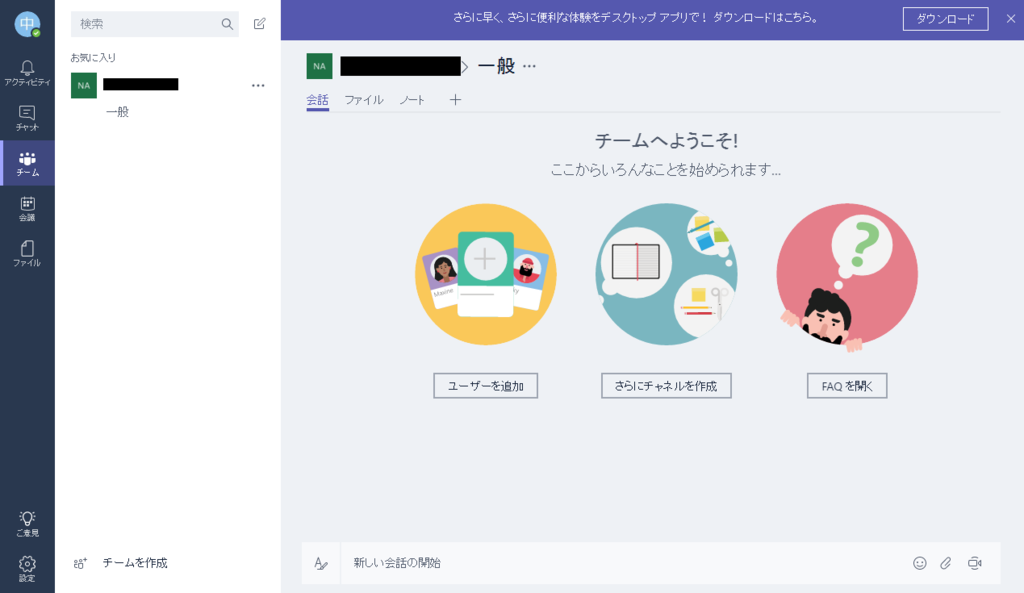The image size is (1024, 593).
Task: Open text formatting options
Action: pos(322,563)
